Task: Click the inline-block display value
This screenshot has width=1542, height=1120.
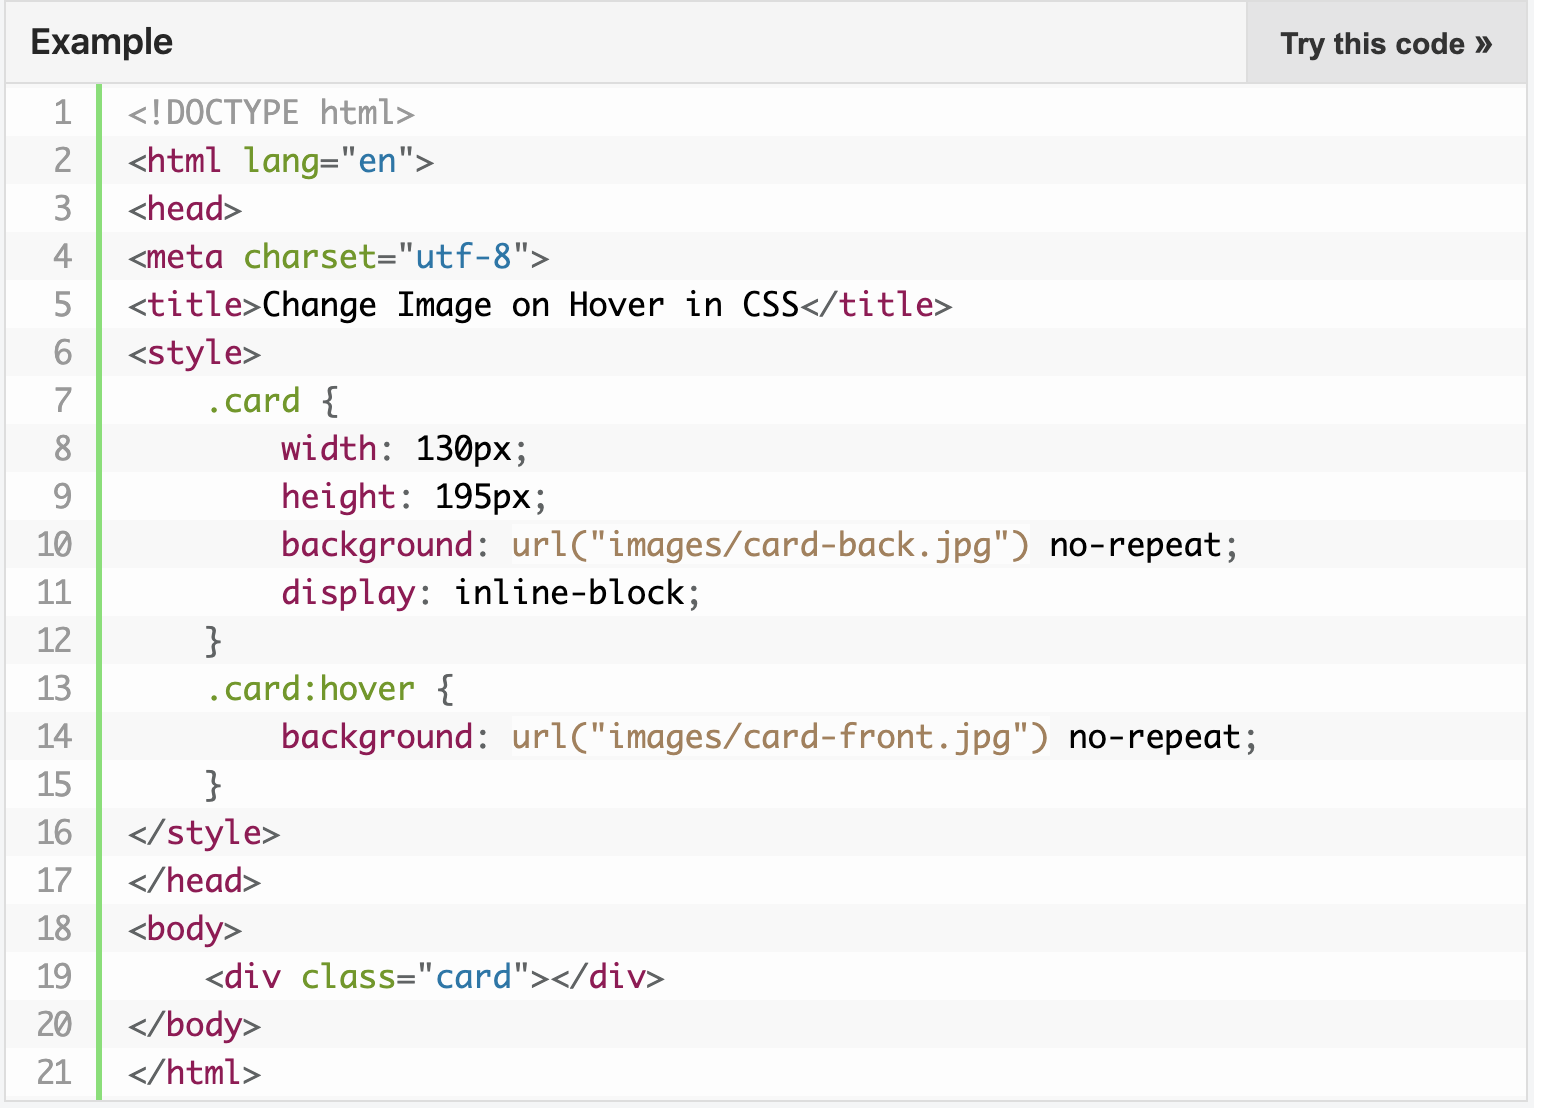Action: tap(570, 592)
